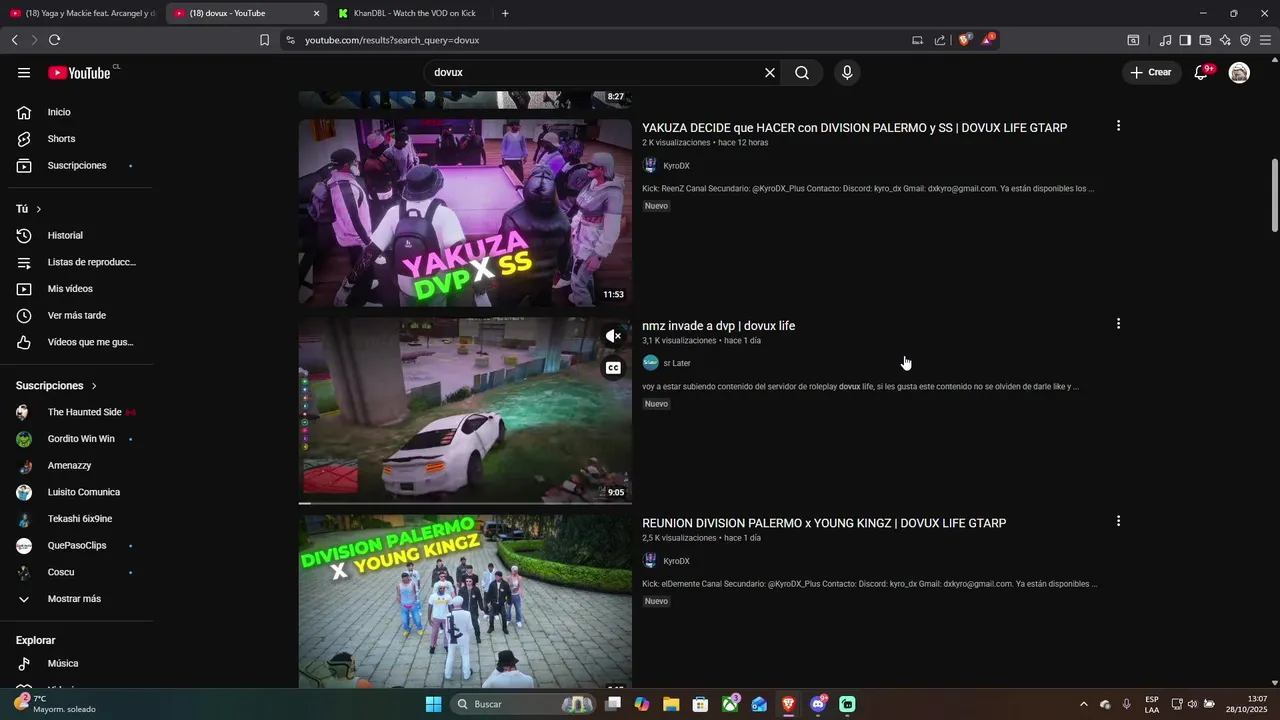Play DIVISION PALERMO X YOUNG KINGZ thumbnail

(x=465, y=601)
